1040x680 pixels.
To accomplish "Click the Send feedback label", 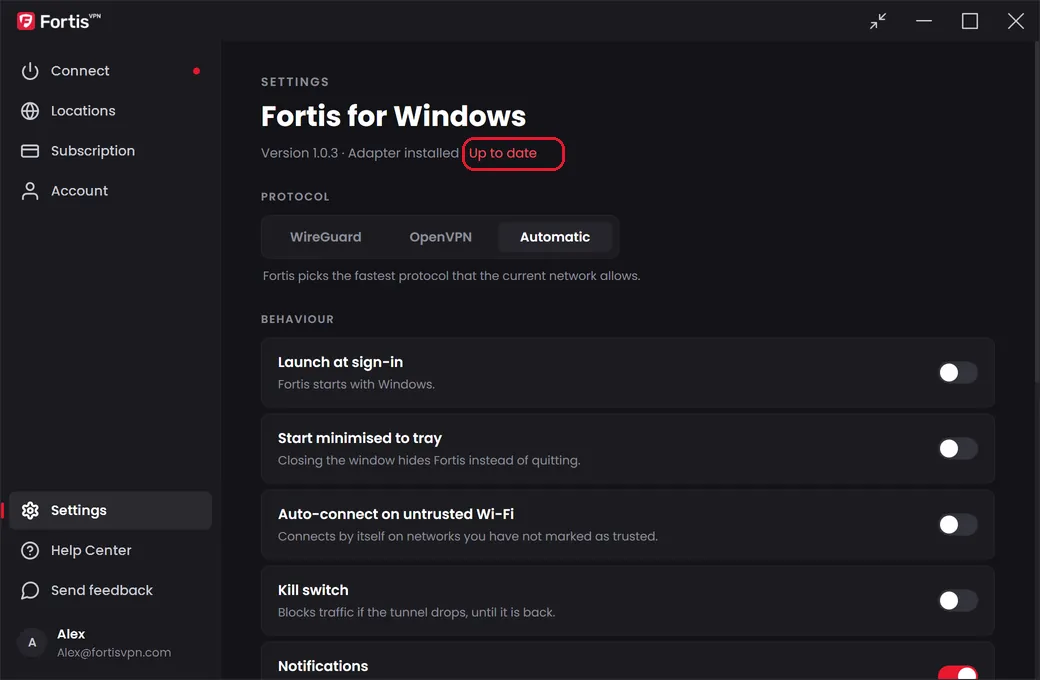I will (101, 590).
